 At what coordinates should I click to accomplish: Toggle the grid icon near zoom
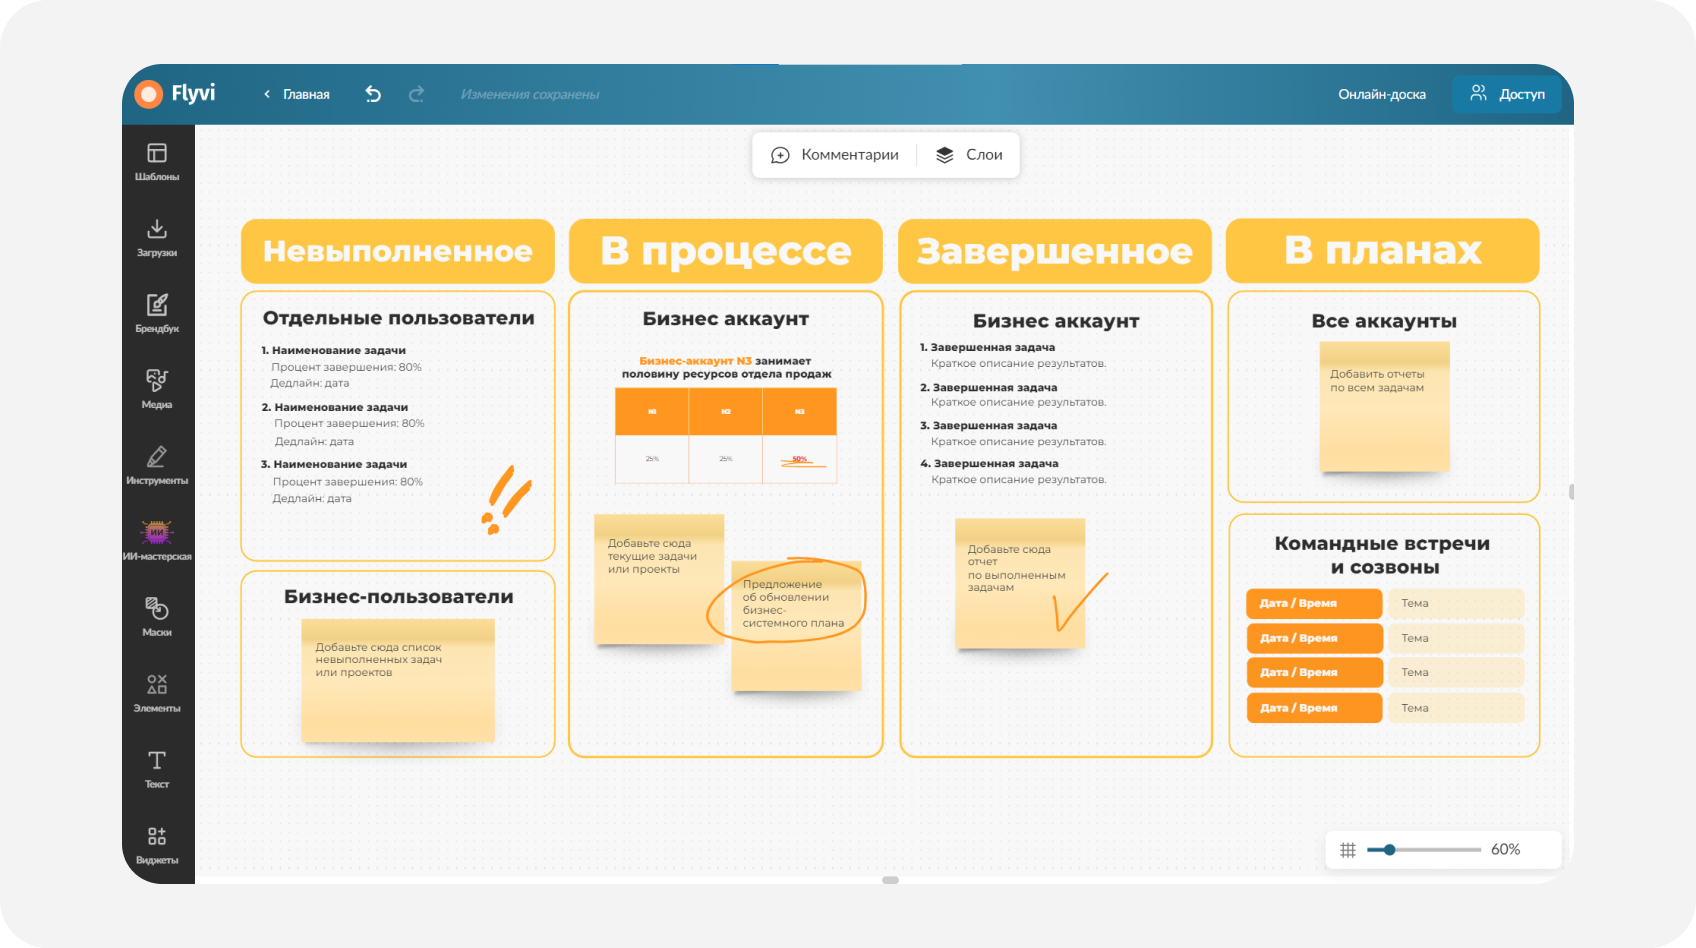click(1348, 850)
